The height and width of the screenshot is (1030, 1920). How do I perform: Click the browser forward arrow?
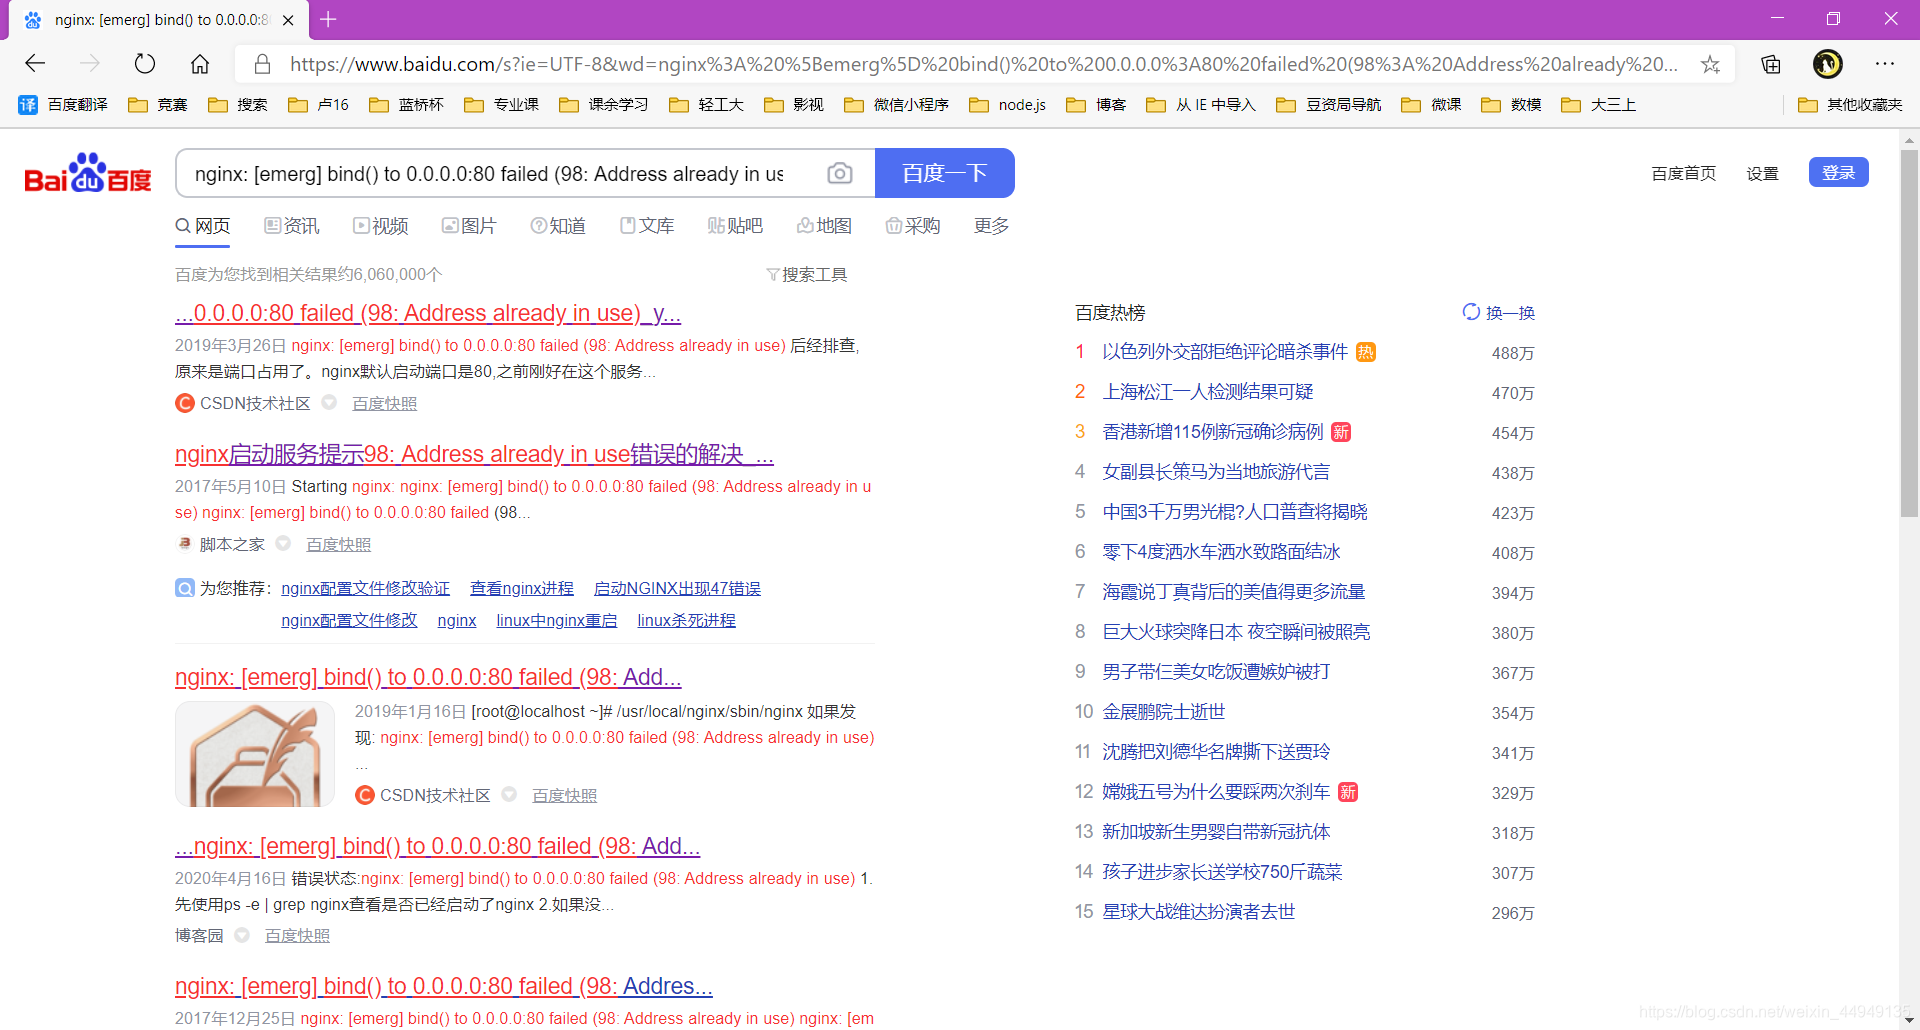90,64
